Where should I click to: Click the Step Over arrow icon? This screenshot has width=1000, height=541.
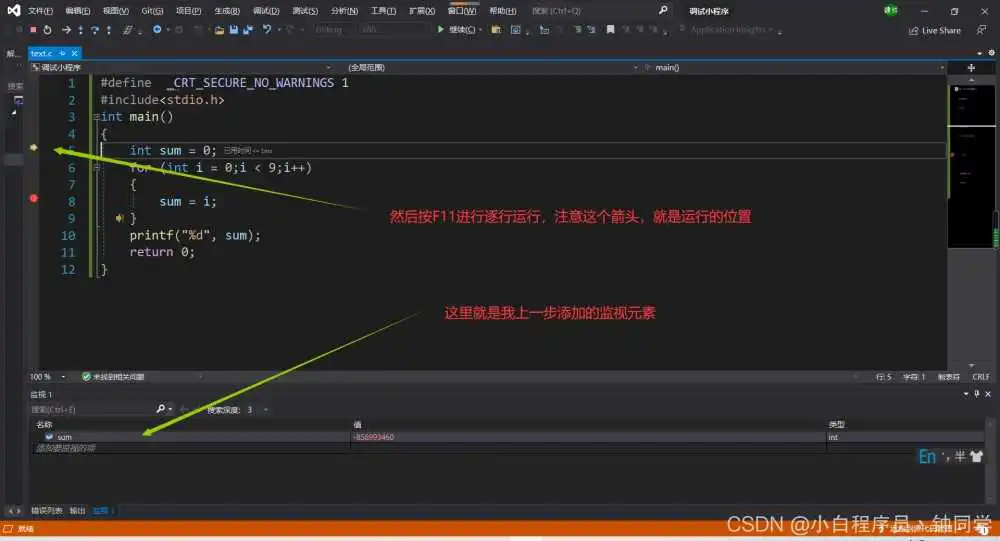pyautogui.click(x=94, y=30)
